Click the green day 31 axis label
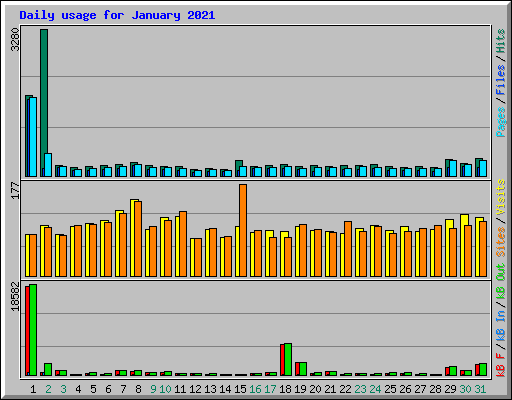This screenshot has height=400, width=512. point(480,389)
